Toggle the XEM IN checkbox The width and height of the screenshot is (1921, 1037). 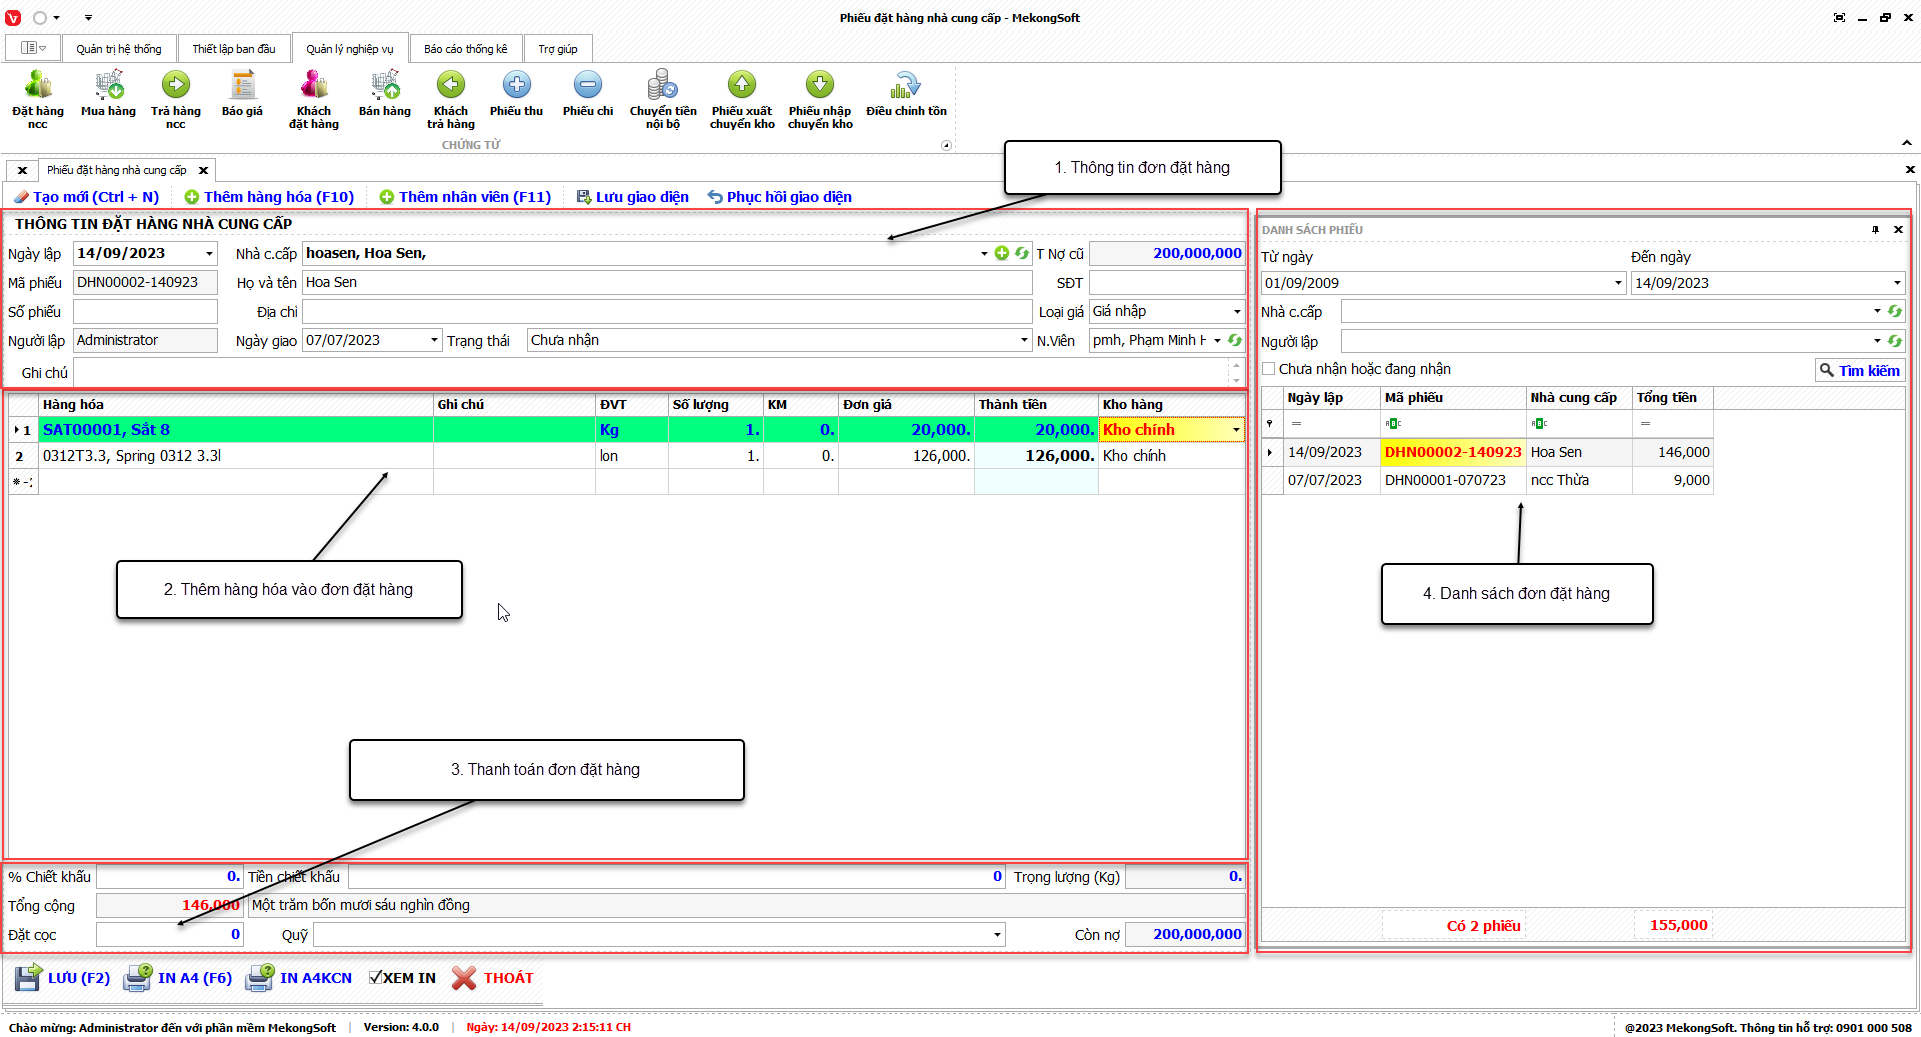tap(376, 978)
